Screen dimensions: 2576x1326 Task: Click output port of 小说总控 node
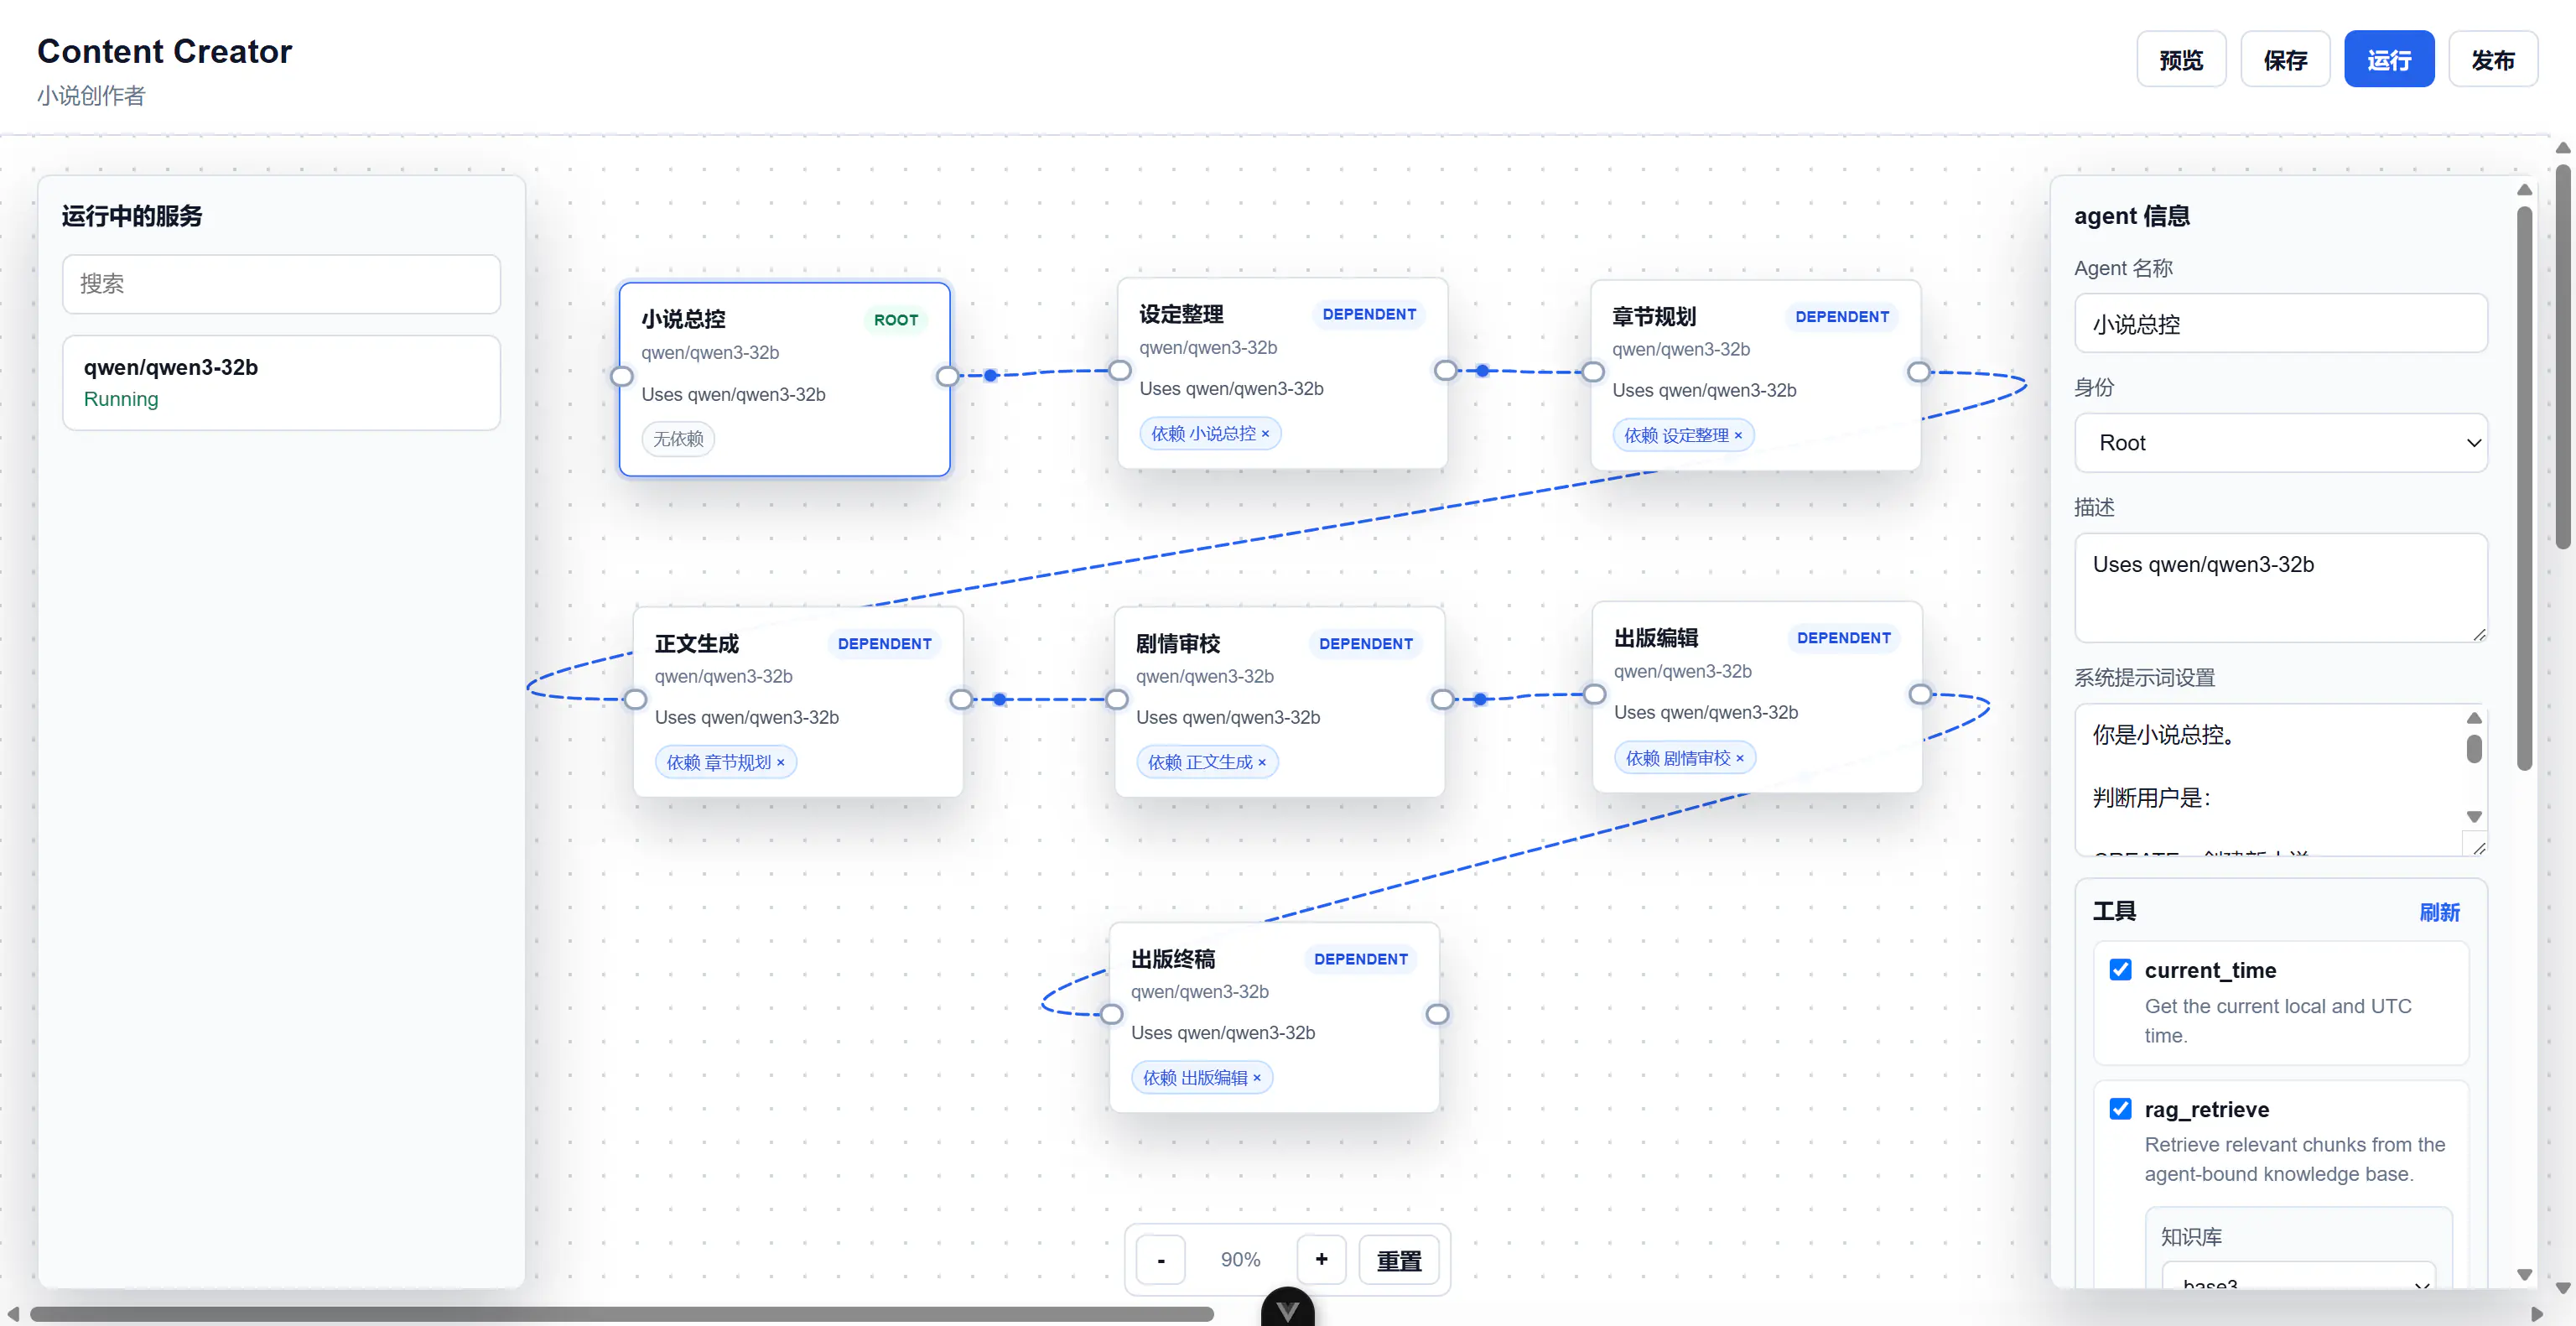click(x=947, y=377)
